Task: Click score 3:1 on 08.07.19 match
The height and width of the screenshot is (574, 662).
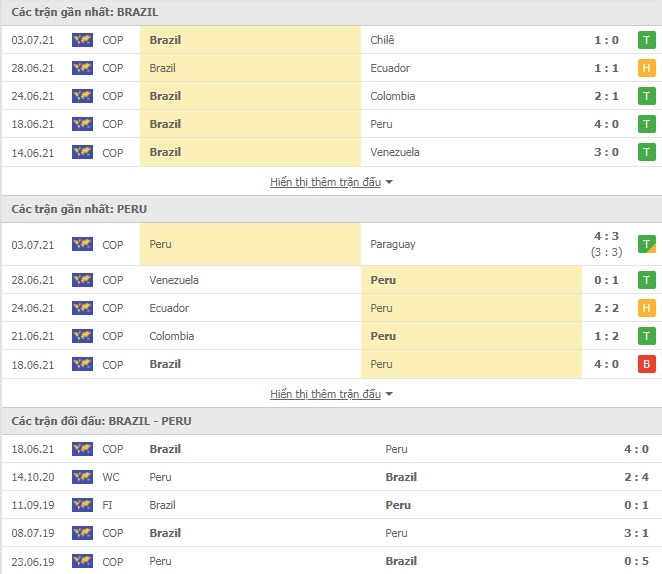Action: click(x=636, y=533)
